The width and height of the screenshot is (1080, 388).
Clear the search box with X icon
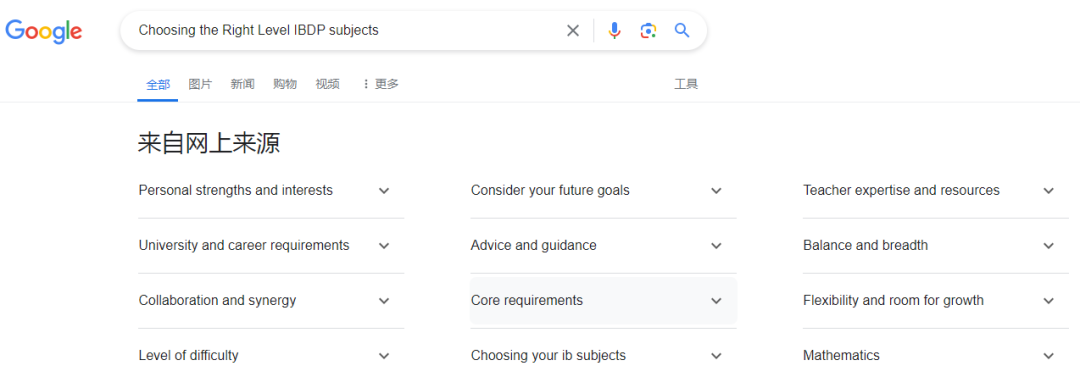[x=573, y=30]
